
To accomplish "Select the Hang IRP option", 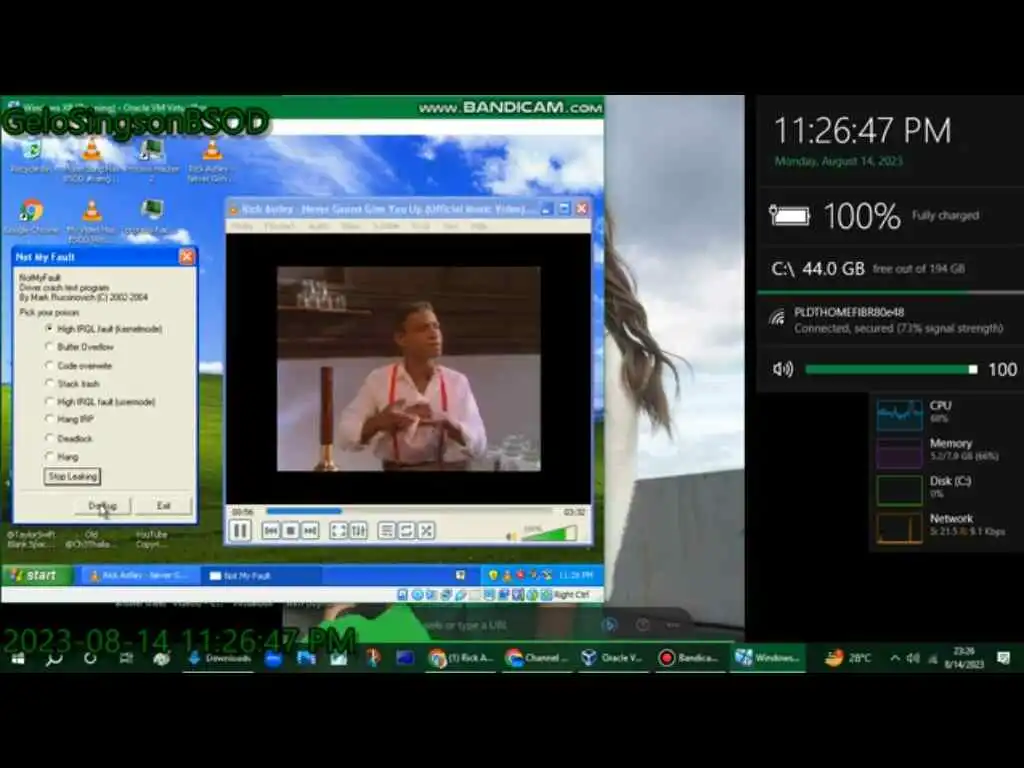I will (x=69, y=419).
